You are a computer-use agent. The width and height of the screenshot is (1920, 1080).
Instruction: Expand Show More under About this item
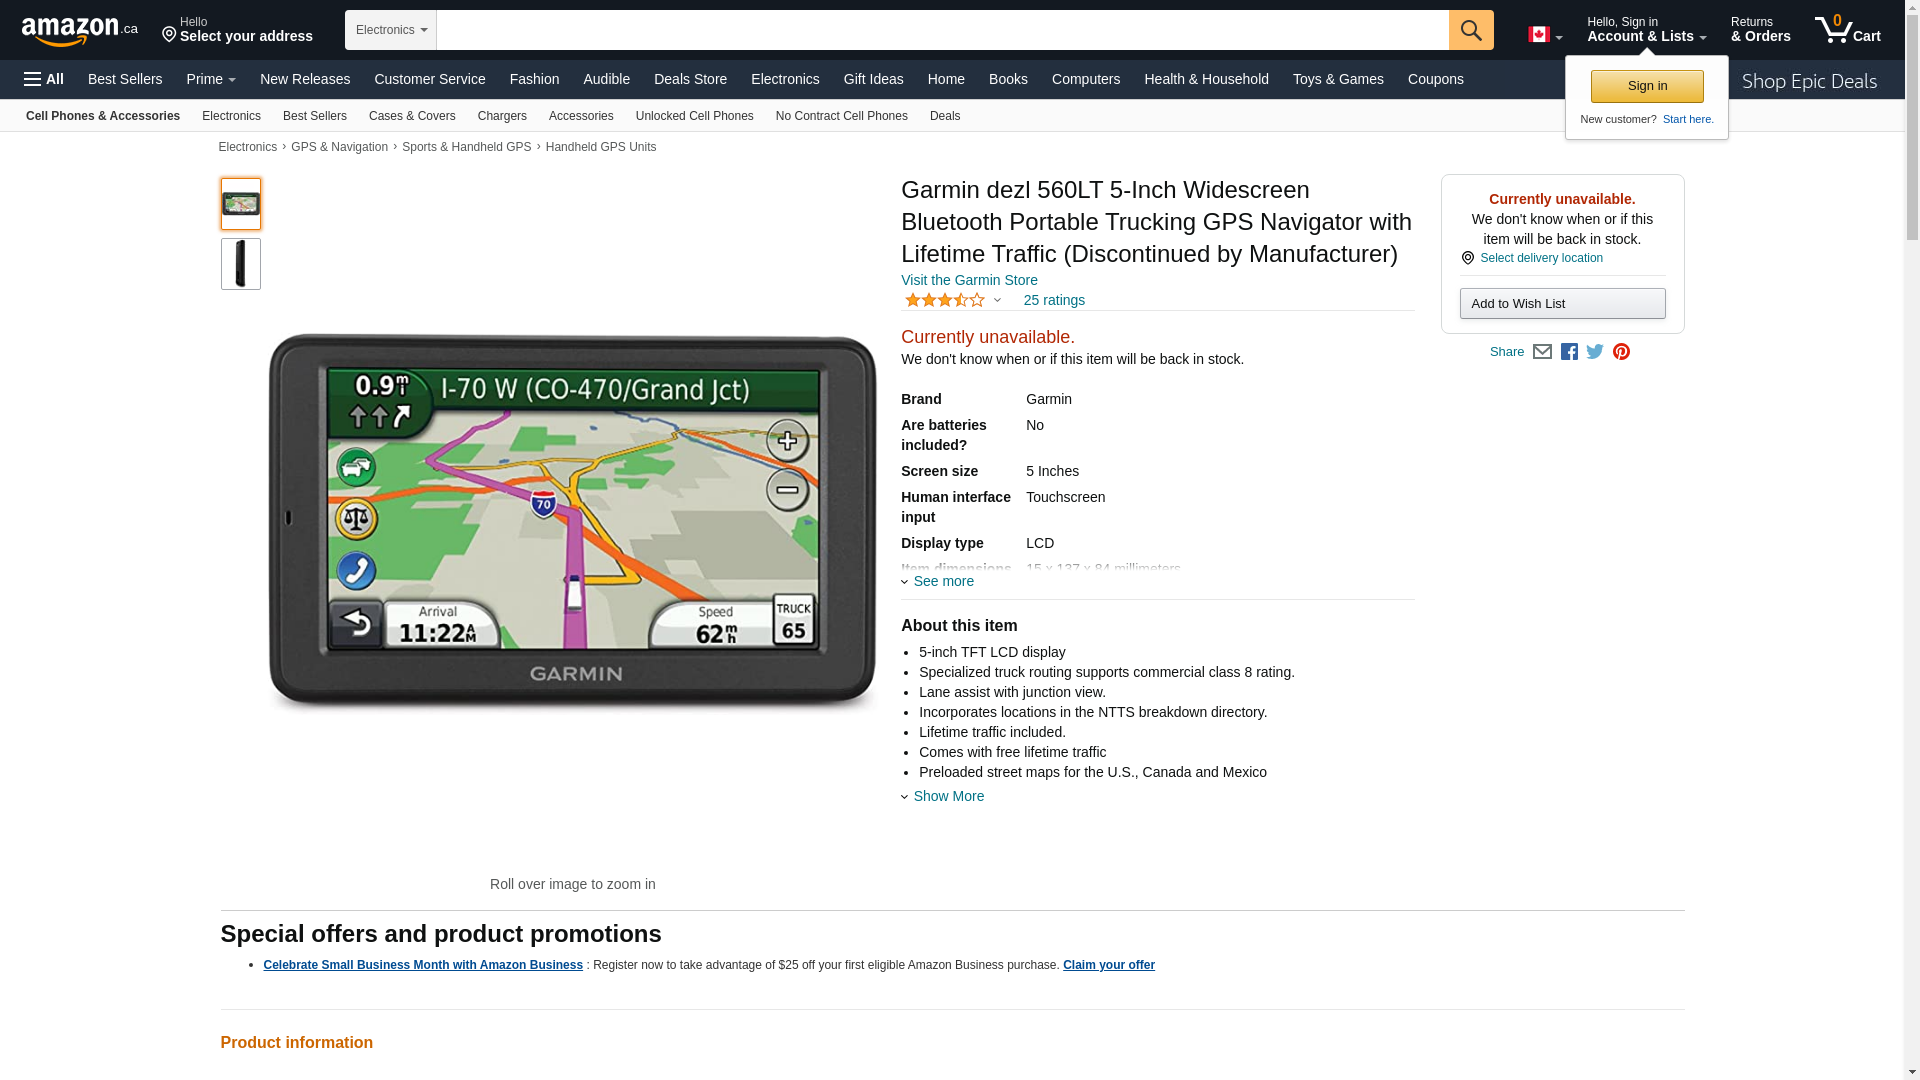click(947, 796)
